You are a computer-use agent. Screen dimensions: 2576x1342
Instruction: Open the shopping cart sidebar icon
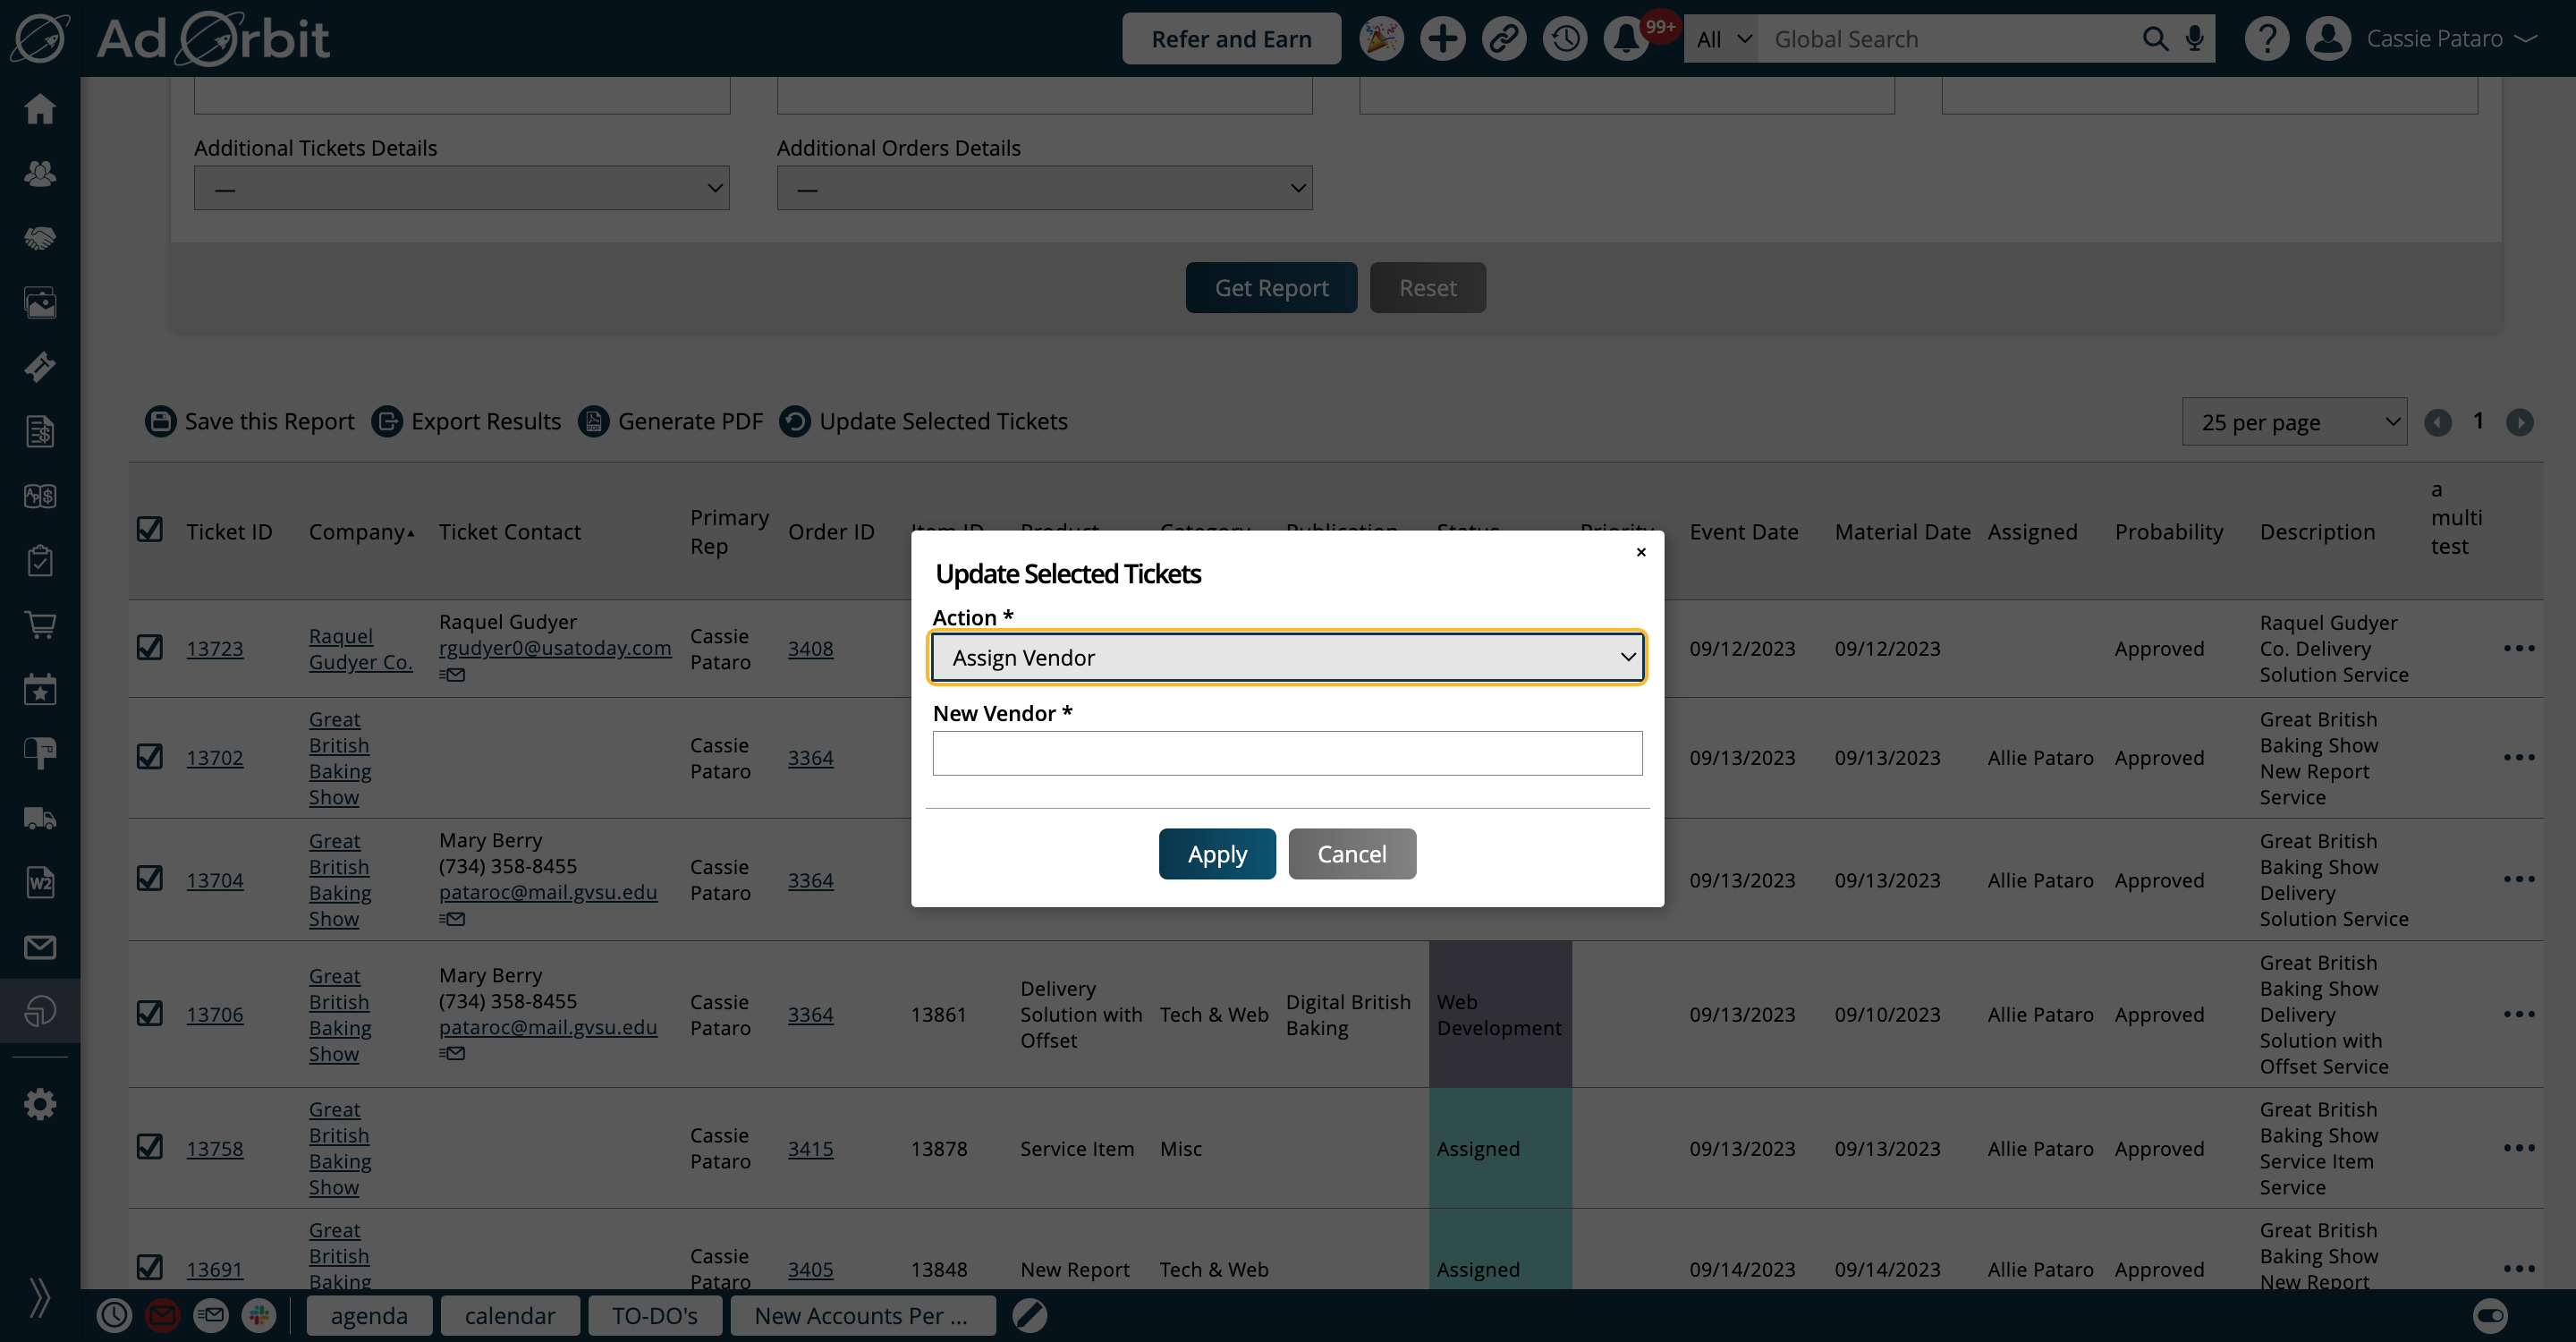click(x=40, y=625)
